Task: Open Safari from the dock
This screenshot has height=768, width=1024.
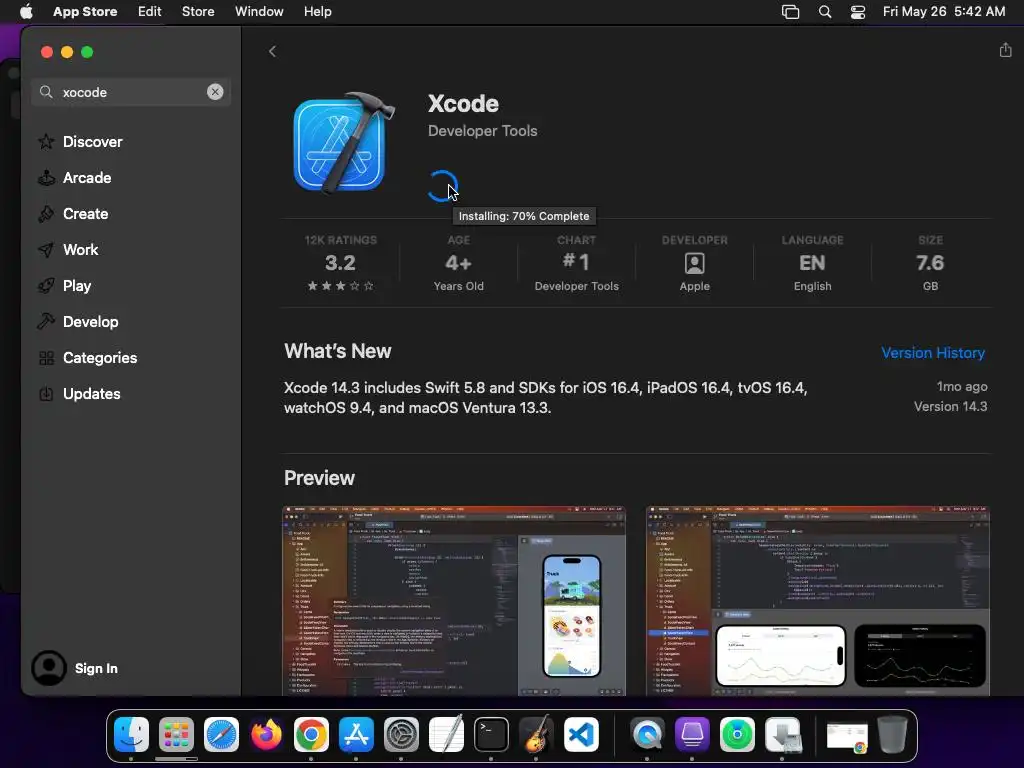Action: tap(221, 735)
